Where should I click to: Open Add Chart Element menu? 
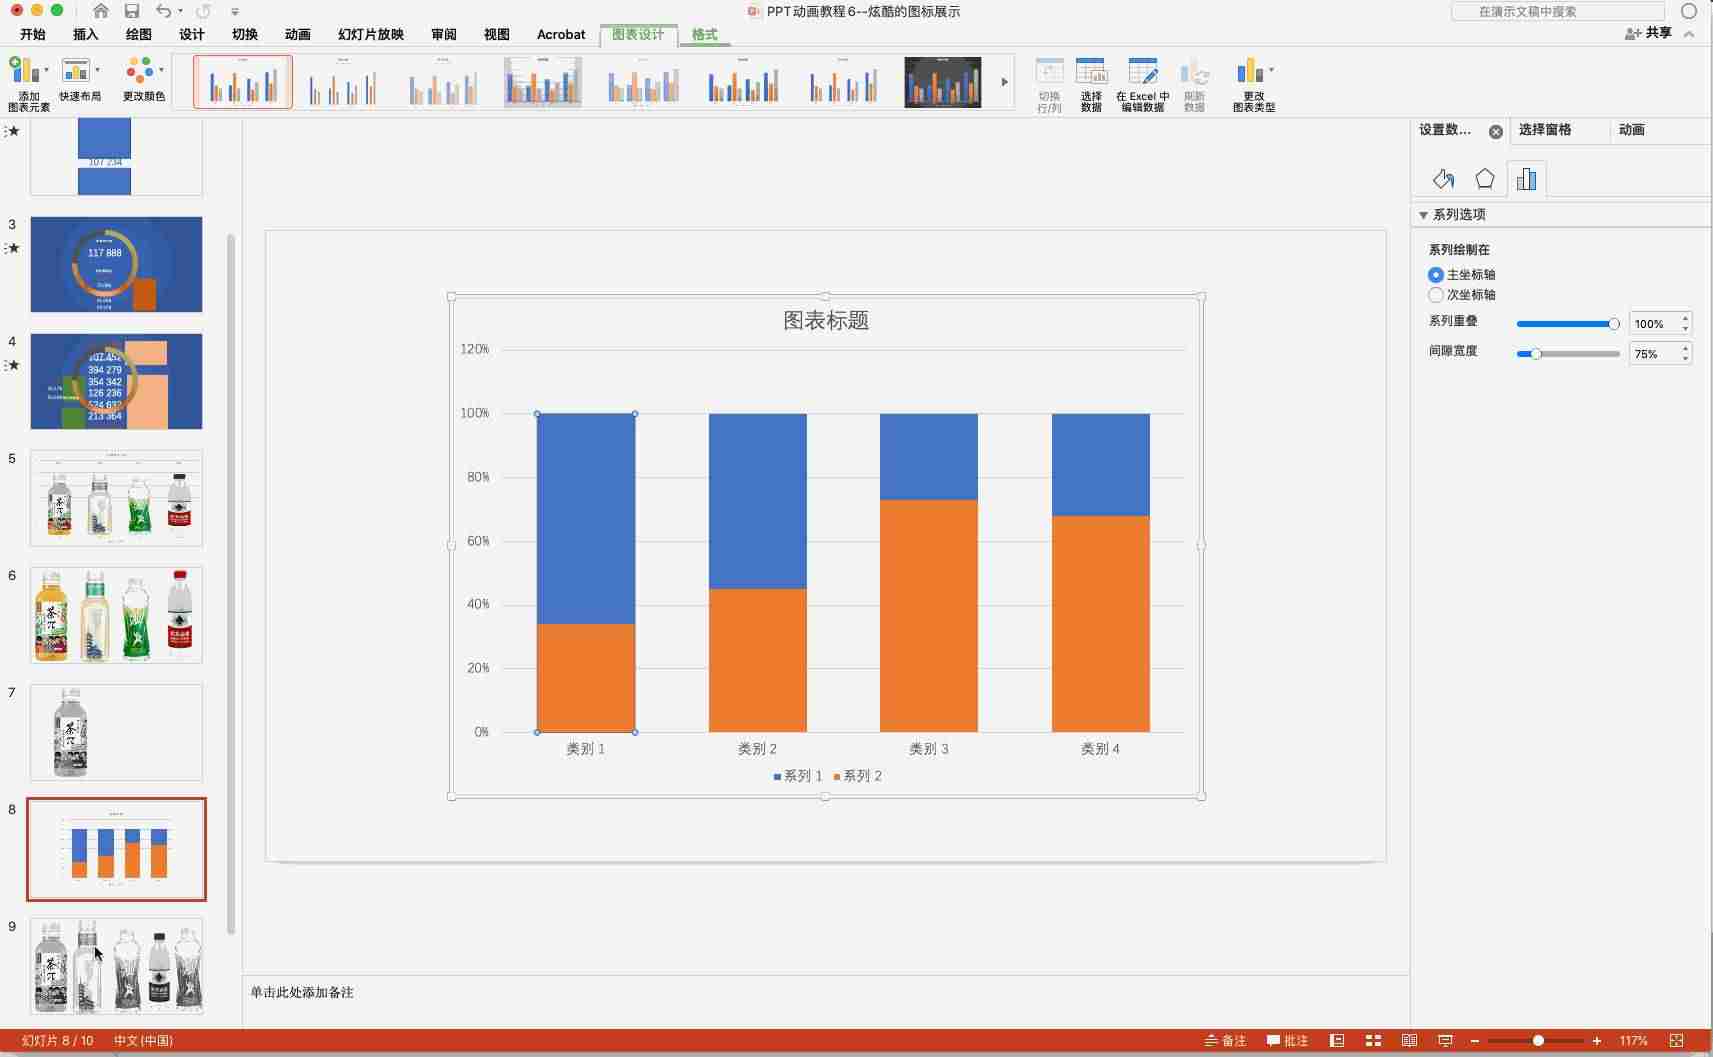[x=29, y=83]
